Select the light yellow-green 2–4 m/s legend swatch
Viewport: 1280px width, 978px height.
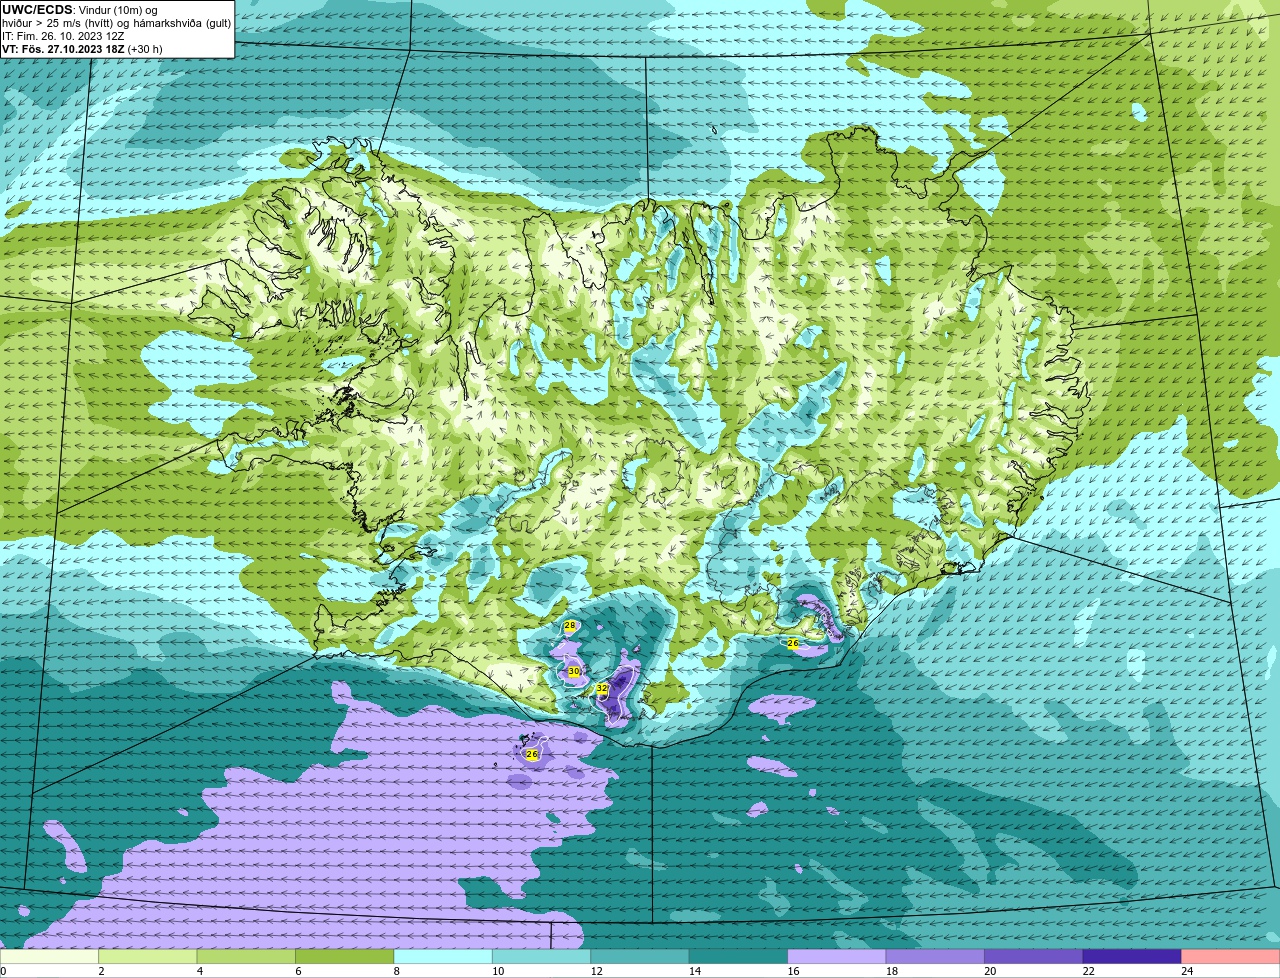(x=148, y=956)
